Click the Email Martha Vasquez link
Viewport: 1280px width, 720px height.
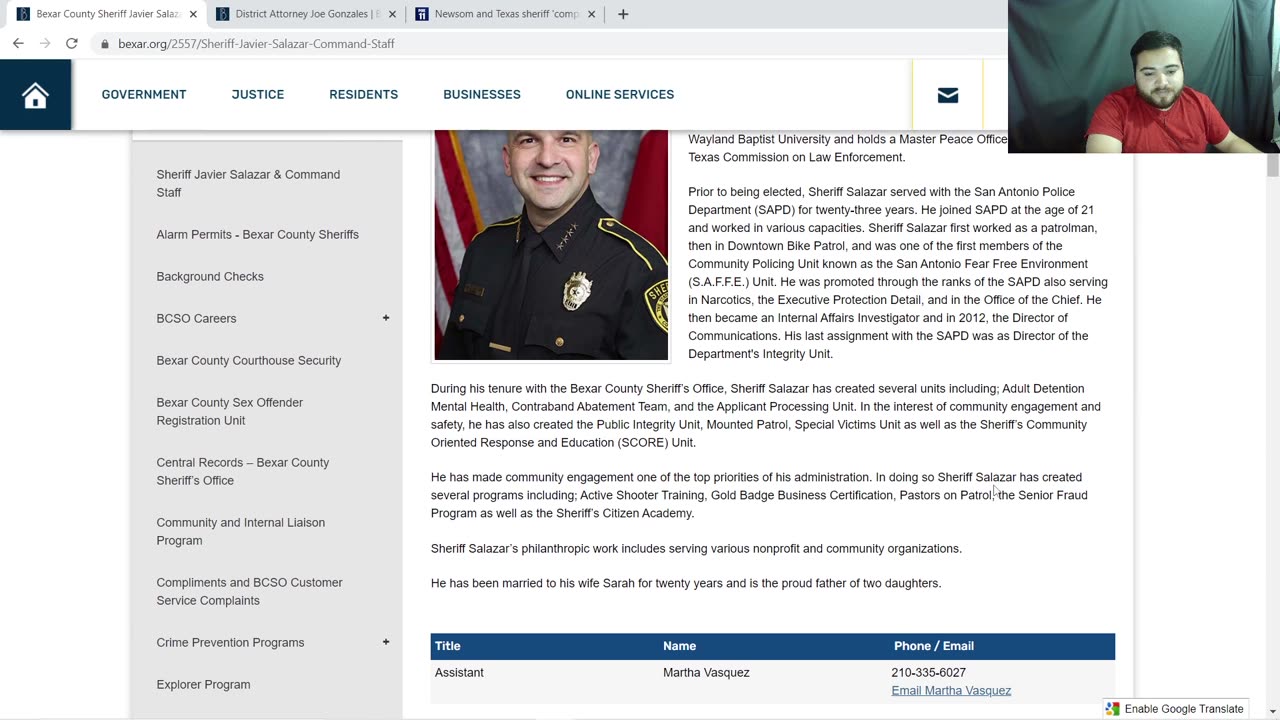(951, 690)
